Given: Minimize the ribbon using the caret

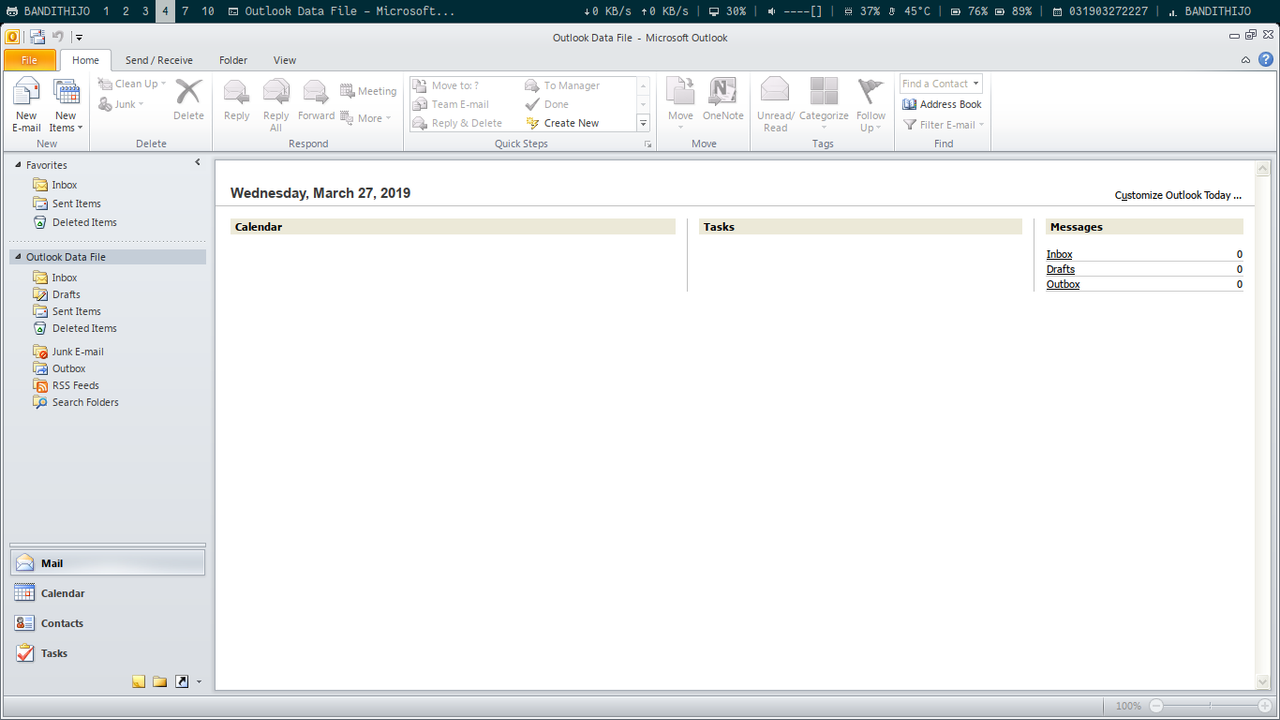Looking at the screenshot, I should (1245, 60).
